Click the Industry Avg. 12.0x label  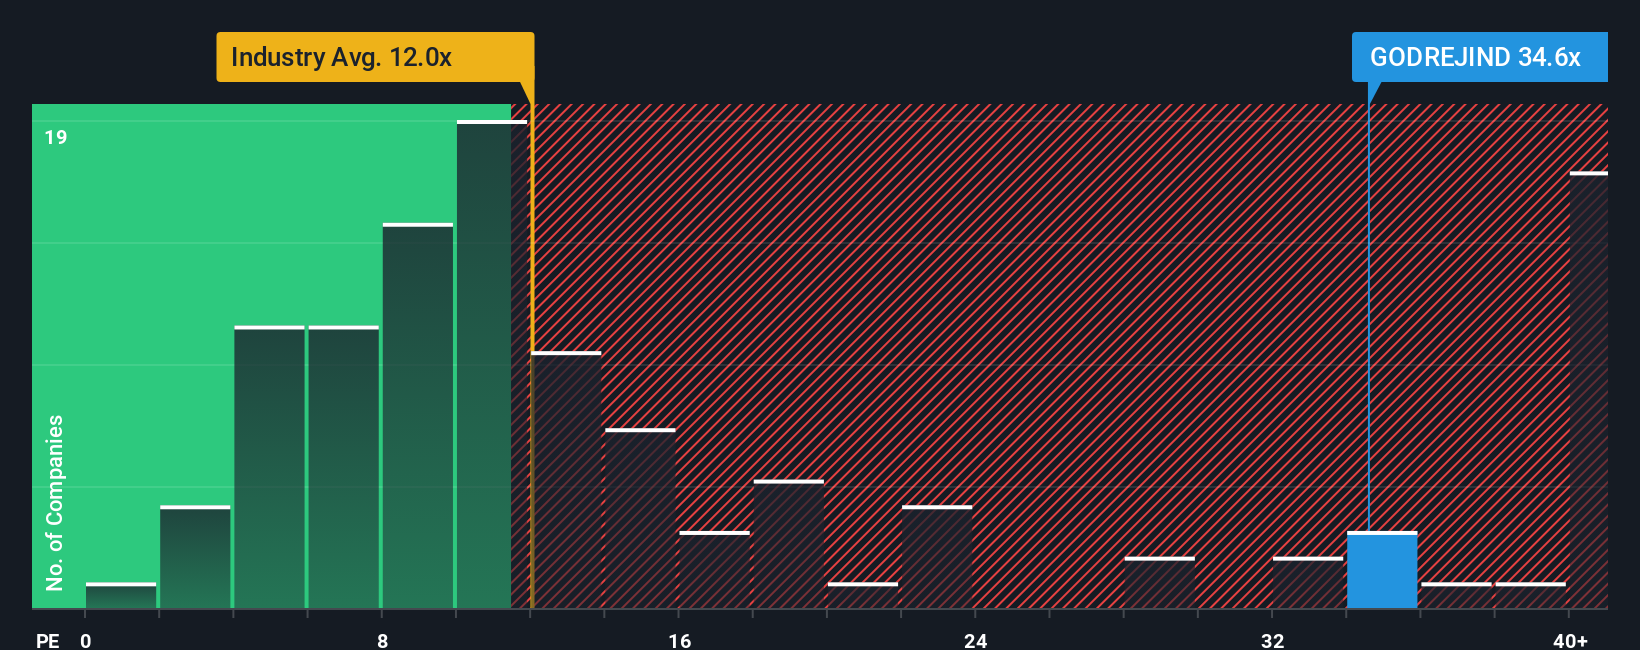375,57
